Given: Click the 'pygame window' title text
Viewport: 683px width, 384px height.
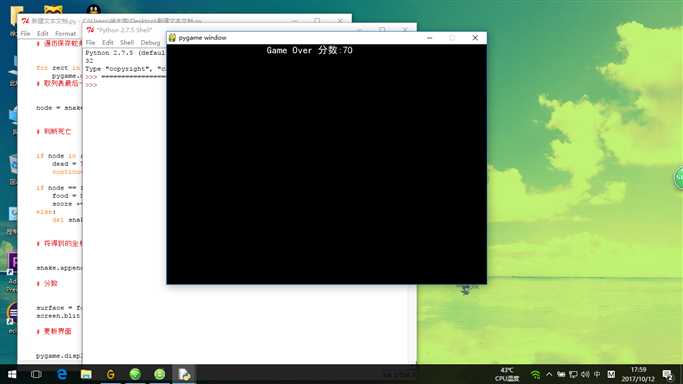Looking at the screenshot, I should [x=202, y=38].
